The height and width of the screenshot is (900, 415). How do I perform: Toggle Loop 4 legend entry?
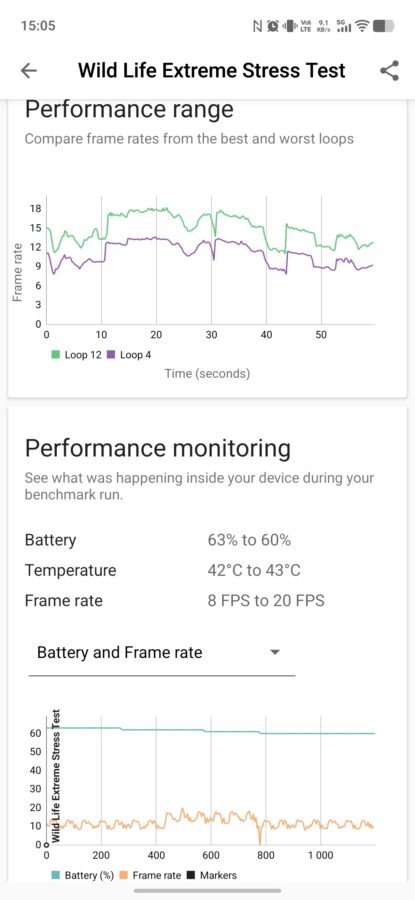pos(129,355)
